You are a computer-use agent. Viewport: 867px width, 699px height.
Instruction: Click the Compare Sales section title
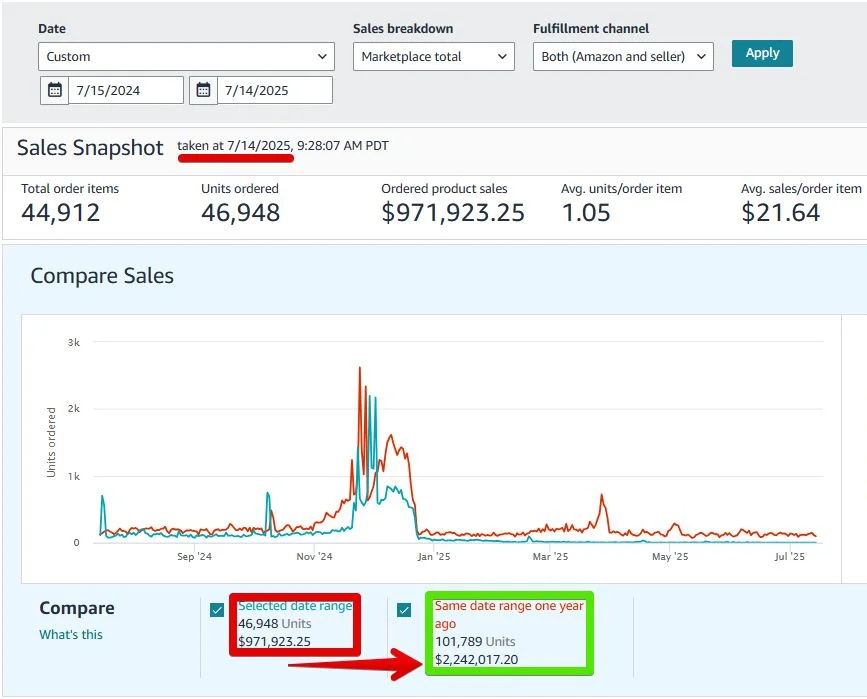(102, 276)
